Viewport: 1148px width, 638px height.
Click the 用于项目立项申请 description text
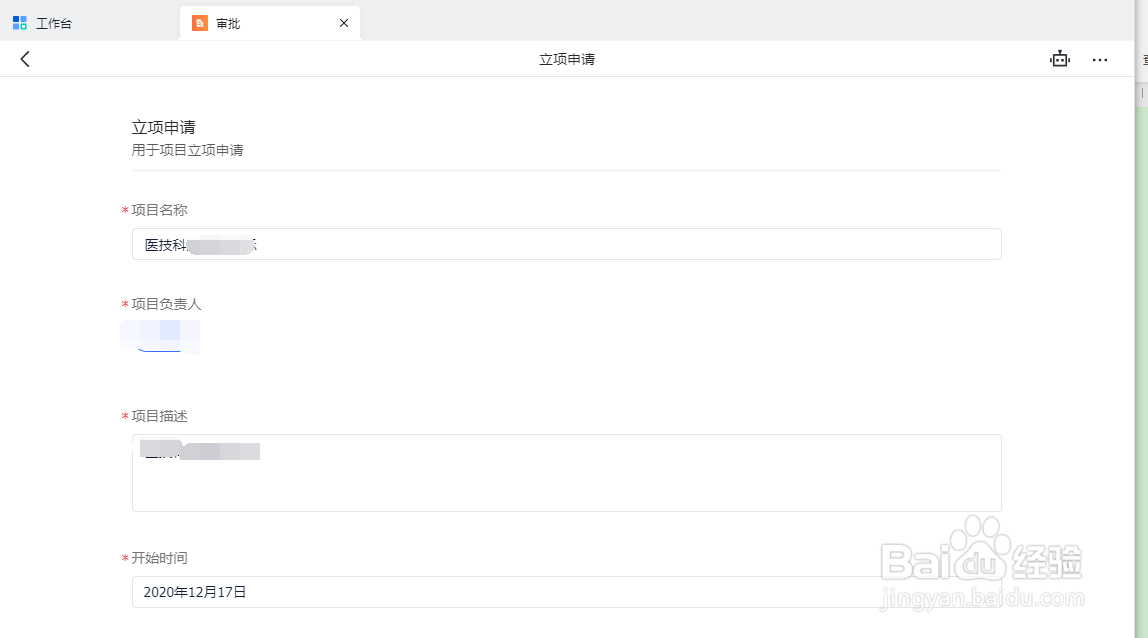pos(188,150)
